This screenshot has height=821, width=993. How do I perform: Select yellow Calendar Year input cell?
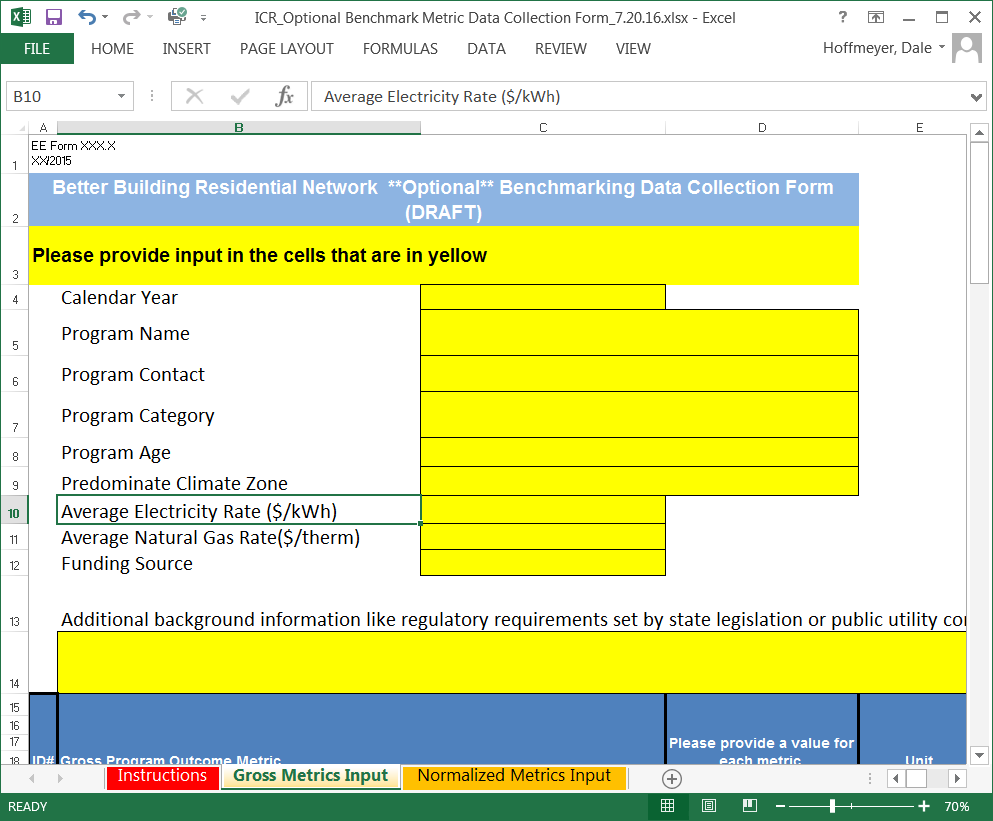click(x=542, y=297)
